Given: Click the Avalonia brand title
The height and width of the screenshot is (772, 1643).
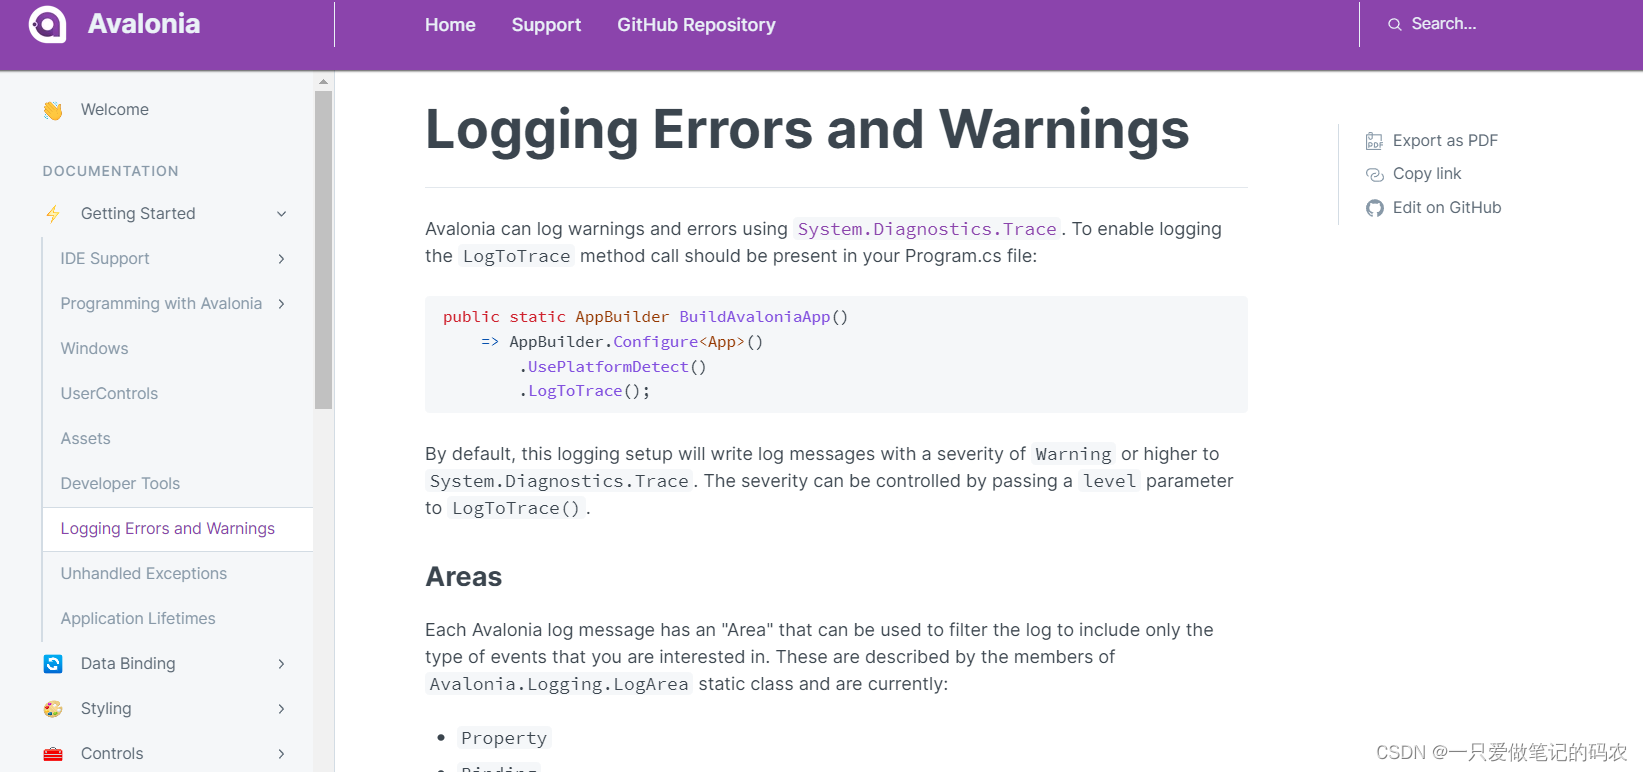Looking at the screenshot, I should (144, 24).
